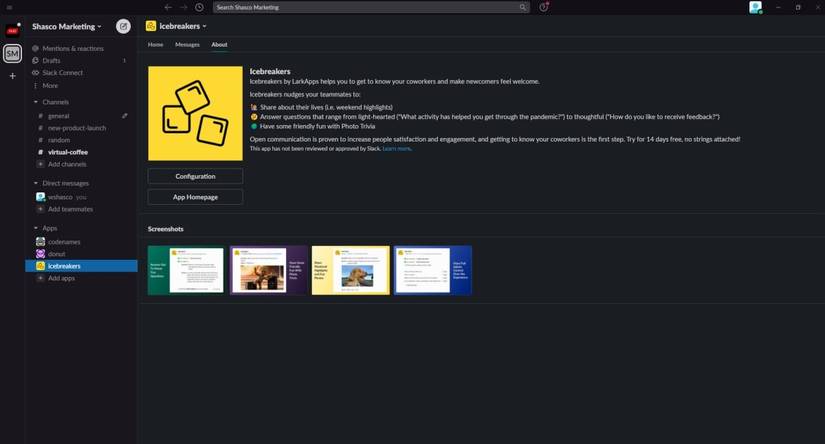Screen dimensions: 825x444
Task: Open Slack Connect
Action: pos(62,73)
